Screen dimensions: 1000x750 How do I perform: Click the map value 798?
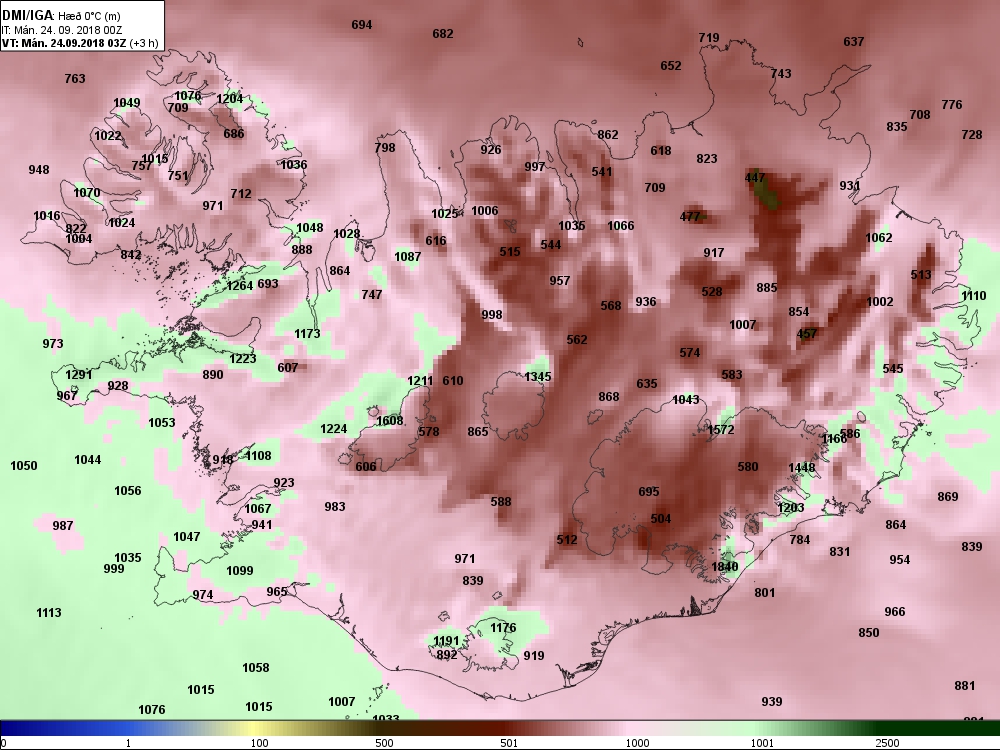(x=385, y=147)
